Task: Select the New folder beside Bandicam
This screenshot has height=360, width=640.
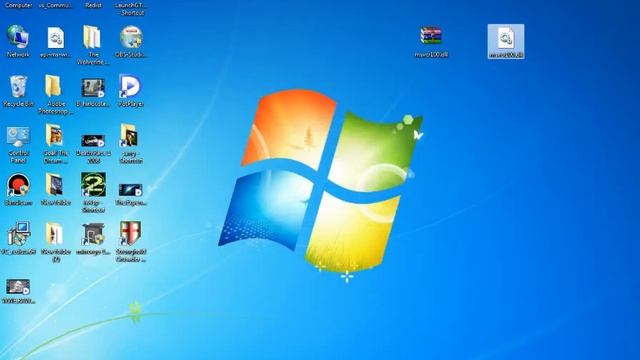Action: 56,189
